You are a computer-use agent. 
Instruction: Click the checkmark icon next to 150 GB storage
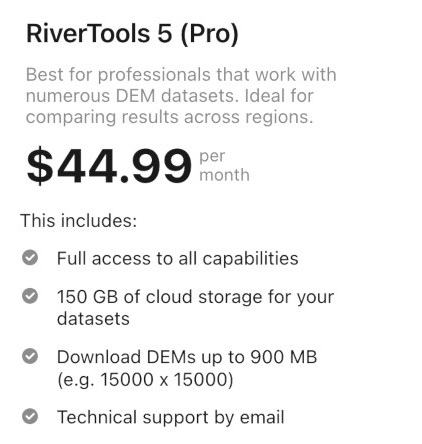pyautogui.click(x=30, y=296)
